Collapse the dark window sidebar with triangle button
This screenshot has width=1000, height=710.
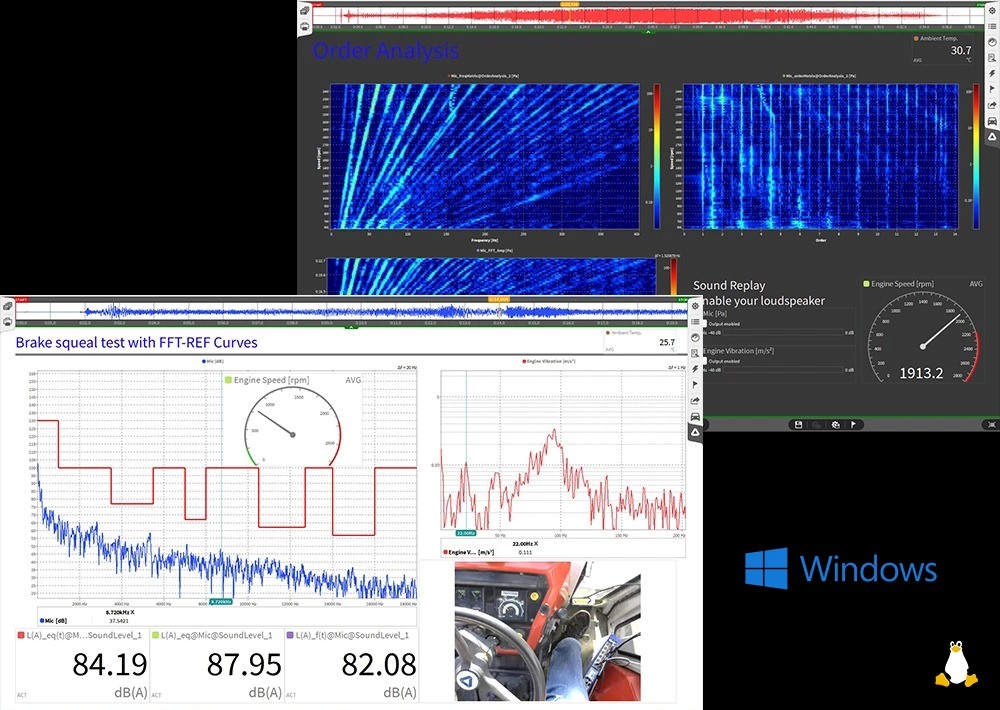coord(991,136)
